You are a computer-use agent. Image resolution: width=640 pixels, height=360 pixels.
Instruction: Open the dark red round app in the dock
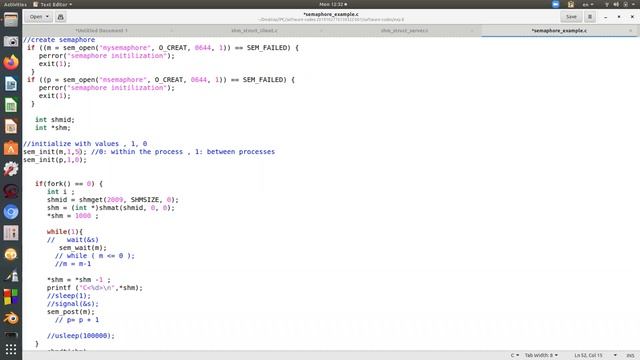(11, 191)
